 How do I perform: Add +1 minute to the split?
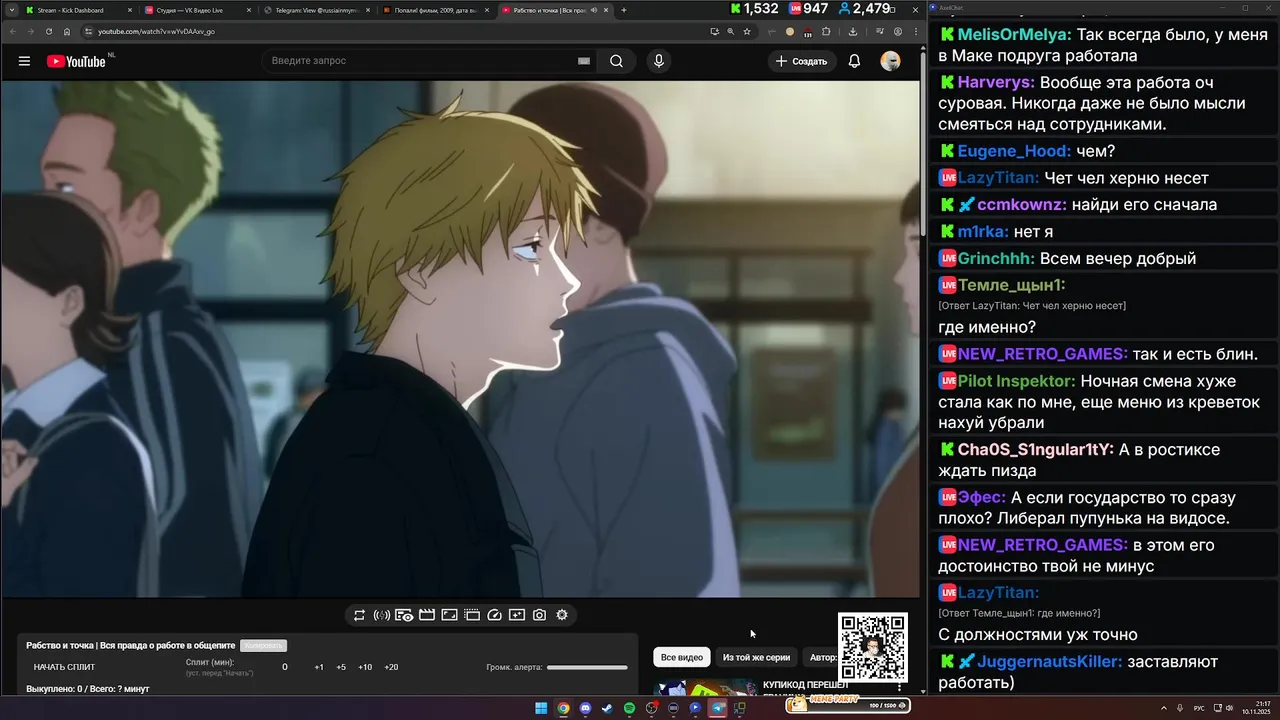point(319,667)
